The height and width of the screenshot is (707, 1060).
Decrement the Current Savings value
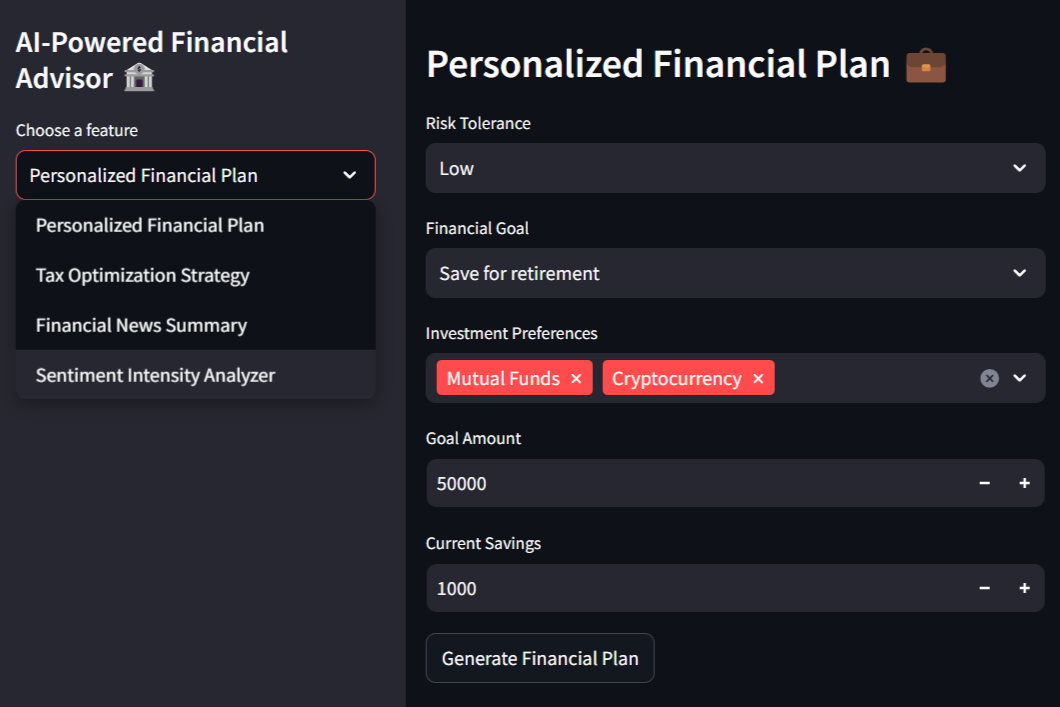coord(984,589)
